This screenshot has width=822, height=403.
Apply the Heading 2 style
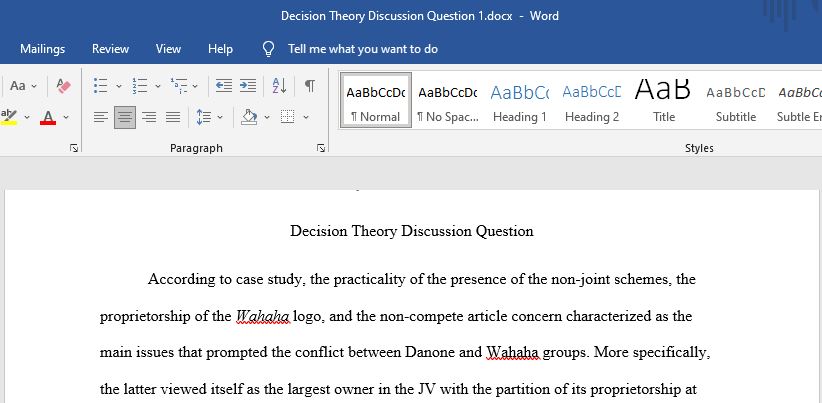point(592,101)
